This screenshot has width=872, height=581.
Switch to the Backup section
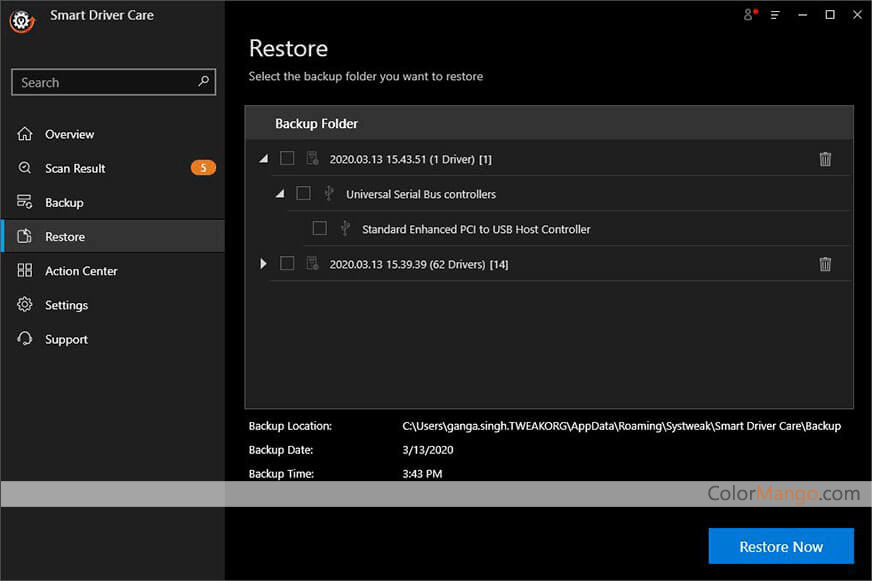pos(64,203)
